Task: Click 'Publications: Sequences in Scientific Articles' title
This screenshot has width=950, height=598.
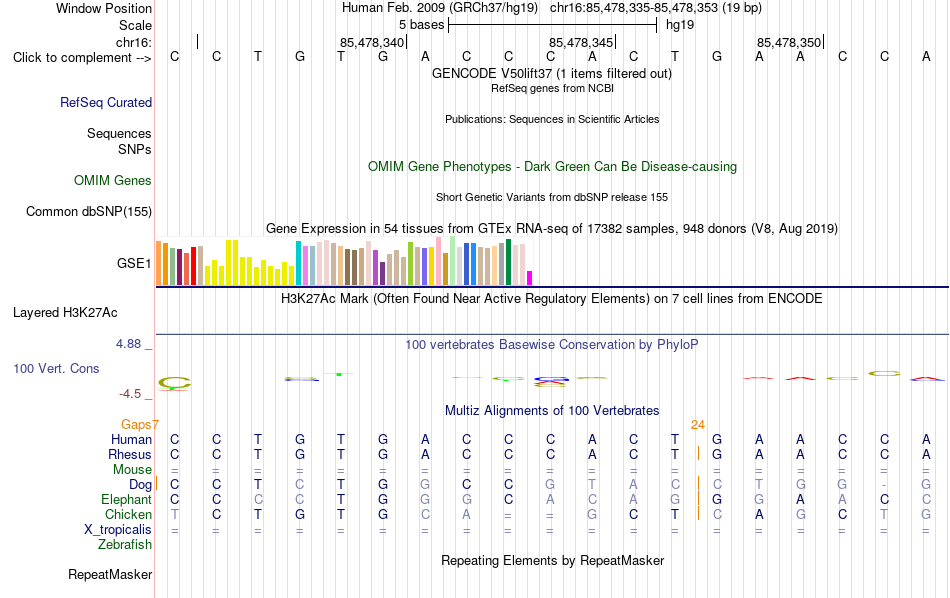Action: 552,119
